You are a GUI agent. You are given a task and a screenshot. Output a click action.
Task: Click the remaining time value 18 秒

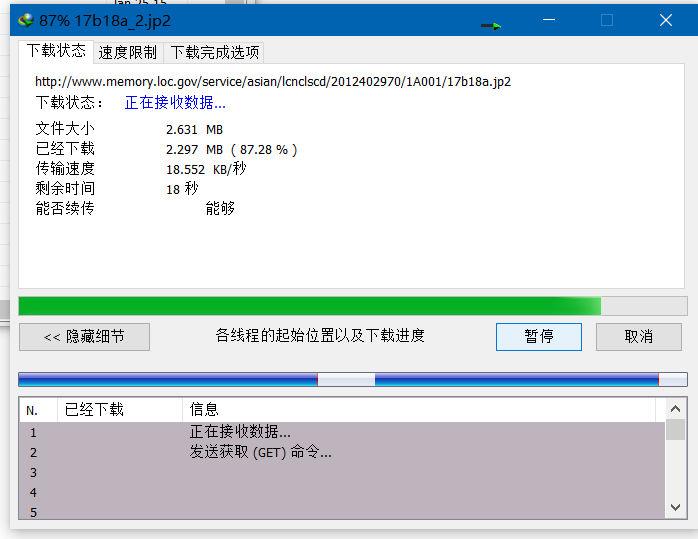tap(182, 189)
